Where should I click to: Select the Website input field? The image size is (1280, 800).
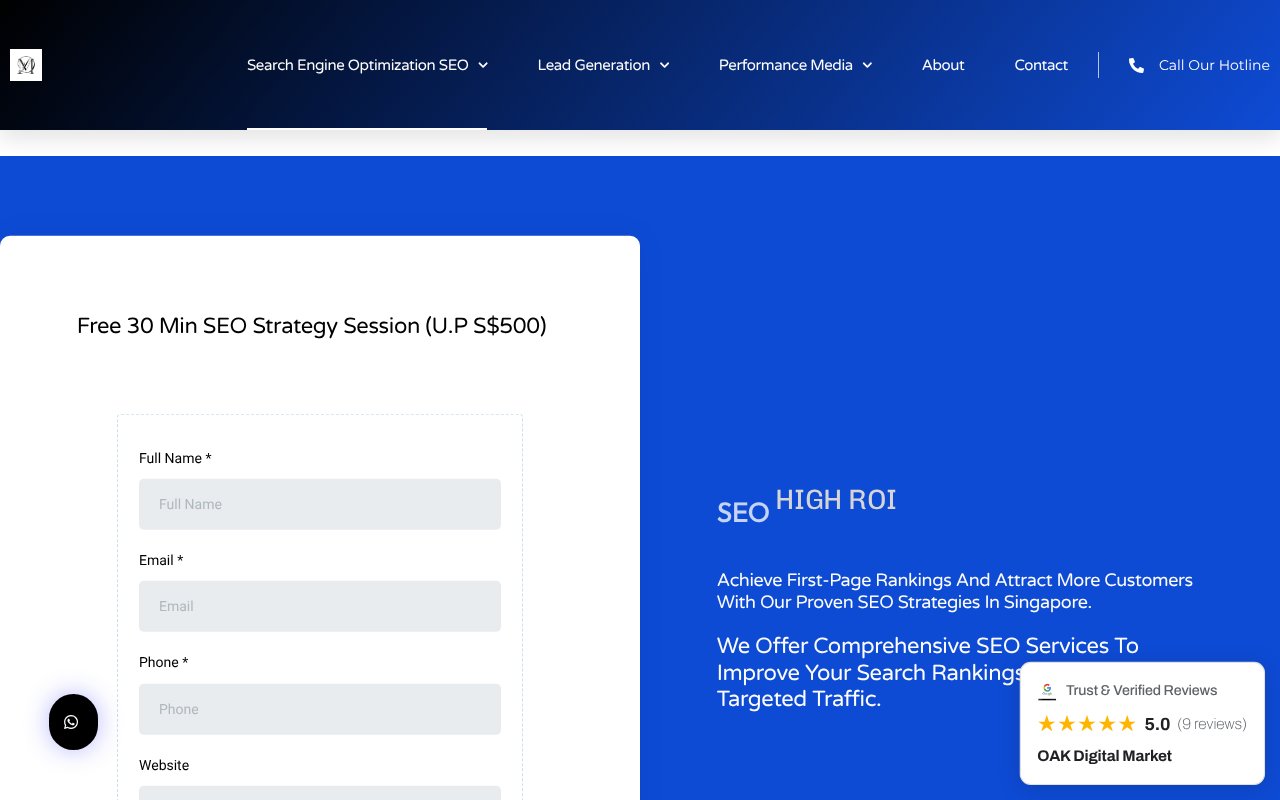pos(320,795)
